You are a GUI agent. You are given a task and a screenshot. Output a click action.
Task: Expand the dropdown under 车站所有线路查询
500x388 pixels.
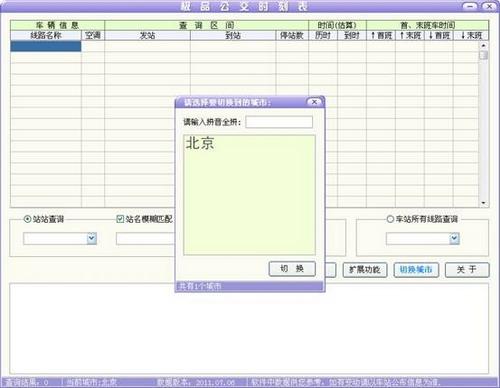(x=454, y=239)
